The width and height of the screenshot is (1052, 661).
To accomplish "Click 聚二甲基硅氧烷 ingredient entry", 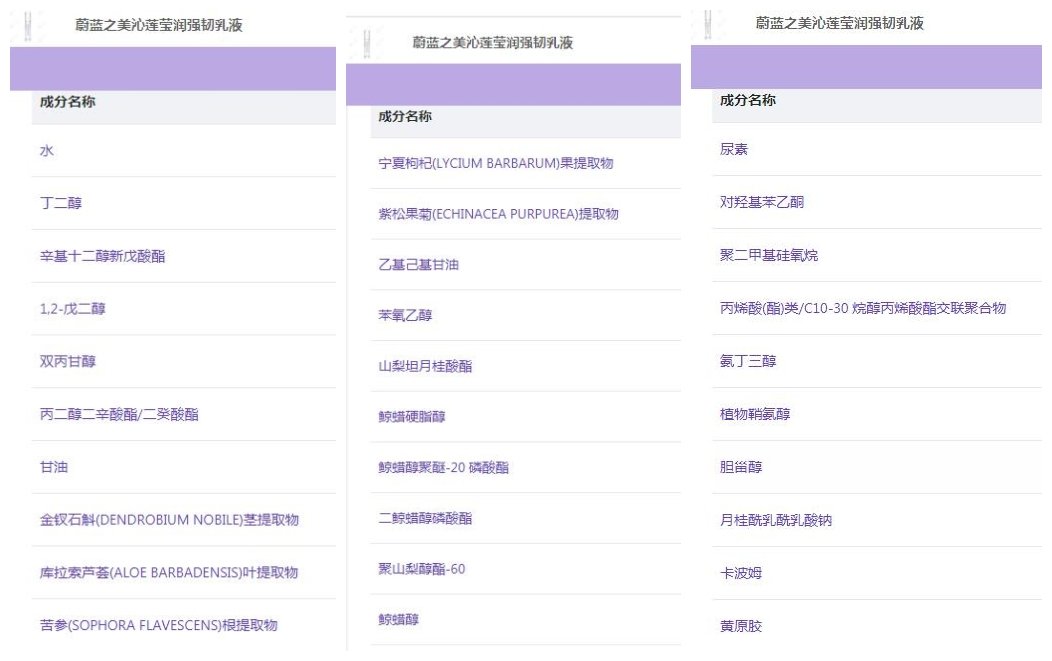I will (x=769, y=255).
